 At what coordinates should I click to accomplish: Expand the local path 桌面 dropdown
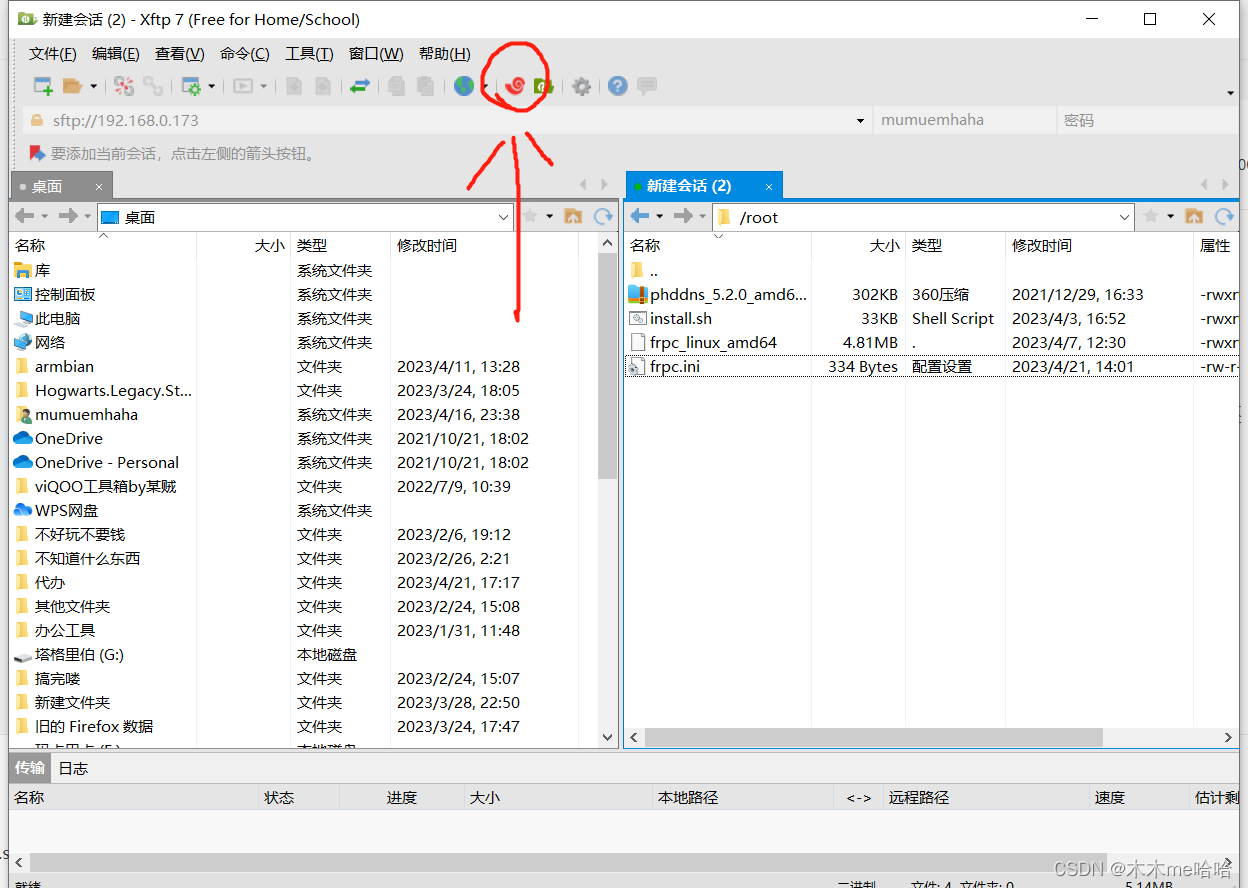(503, 217)
